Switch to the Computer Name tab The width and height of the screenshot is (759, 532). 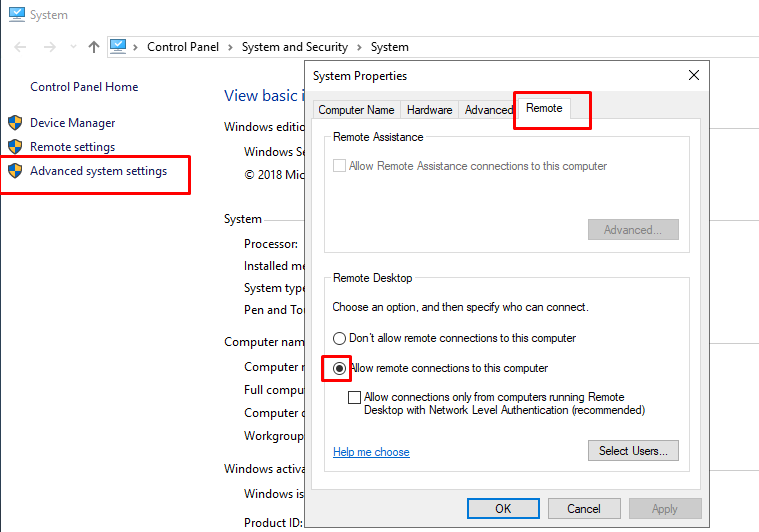pyautogui.click(x=356, y=110)
